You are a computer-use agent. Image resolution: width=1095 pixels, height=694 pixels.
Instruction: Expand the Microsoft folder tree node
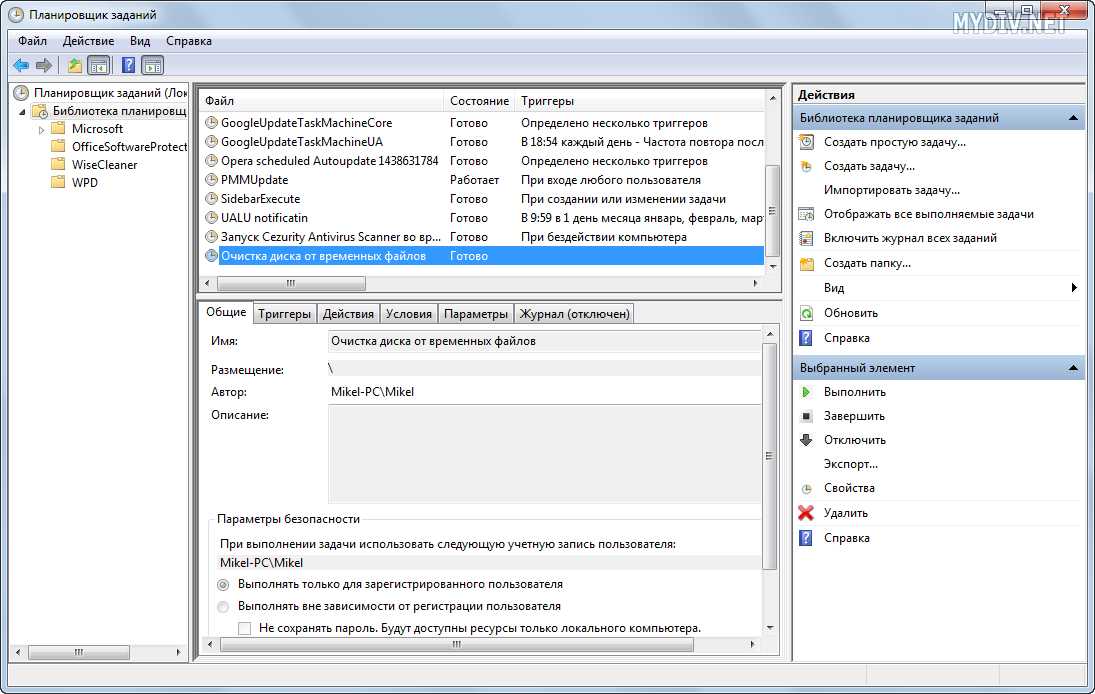tap(42, 129)
